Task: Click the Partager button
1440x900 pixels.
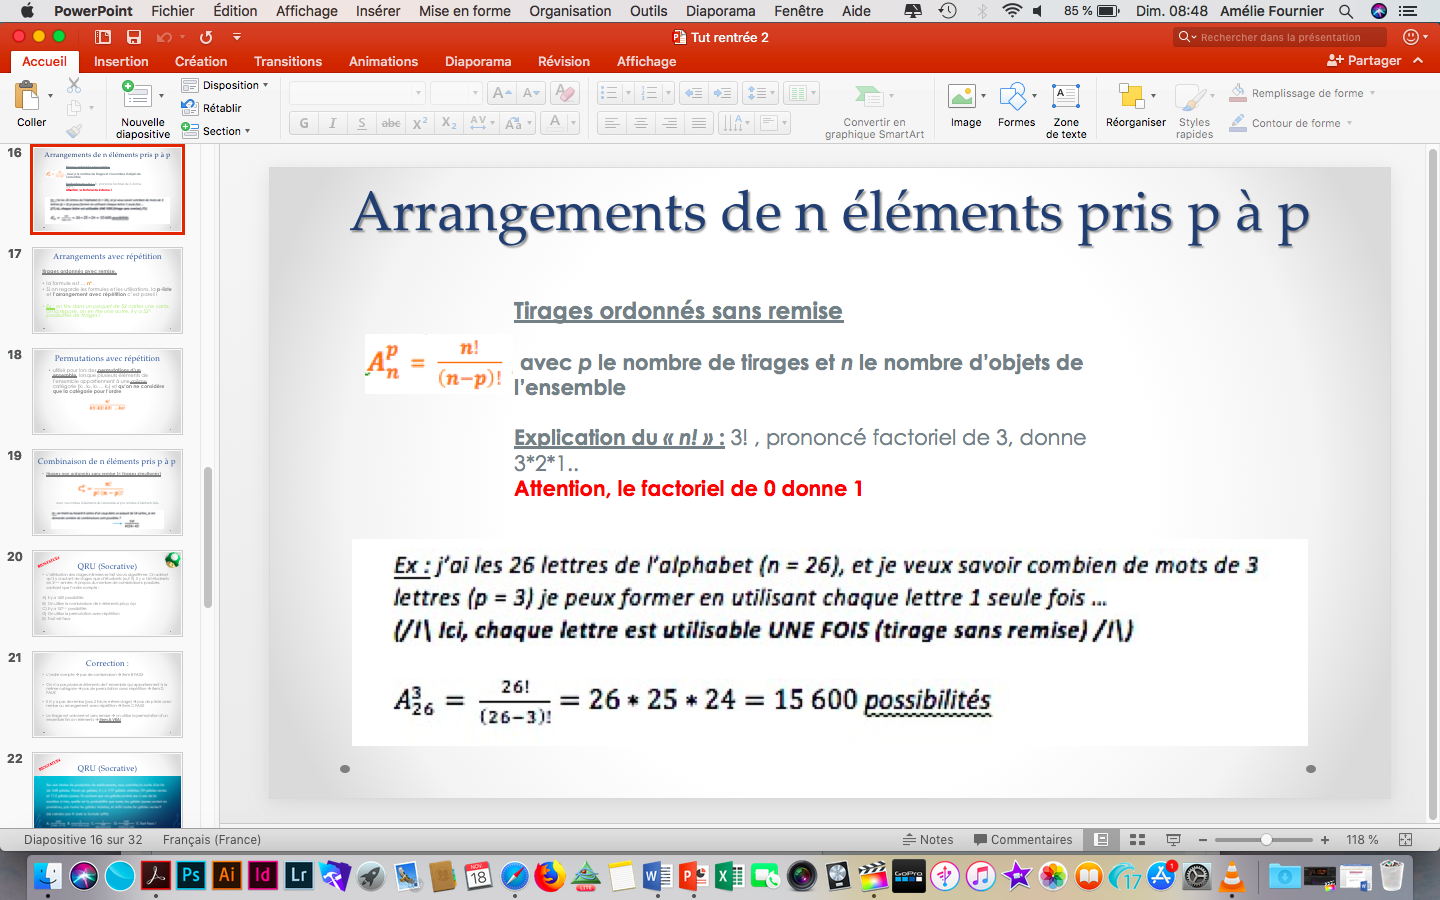Action: point(1364,60)
